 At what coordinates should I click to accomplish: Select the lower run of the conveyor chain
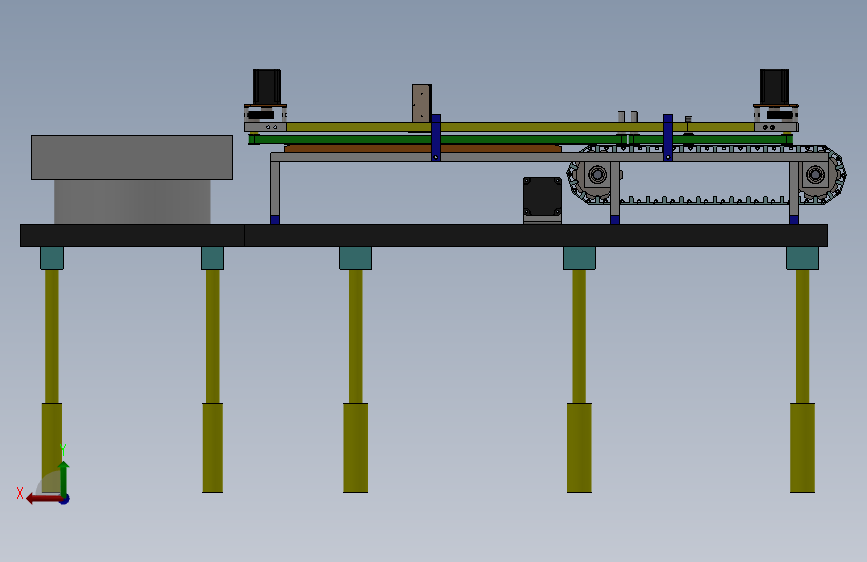704,200
